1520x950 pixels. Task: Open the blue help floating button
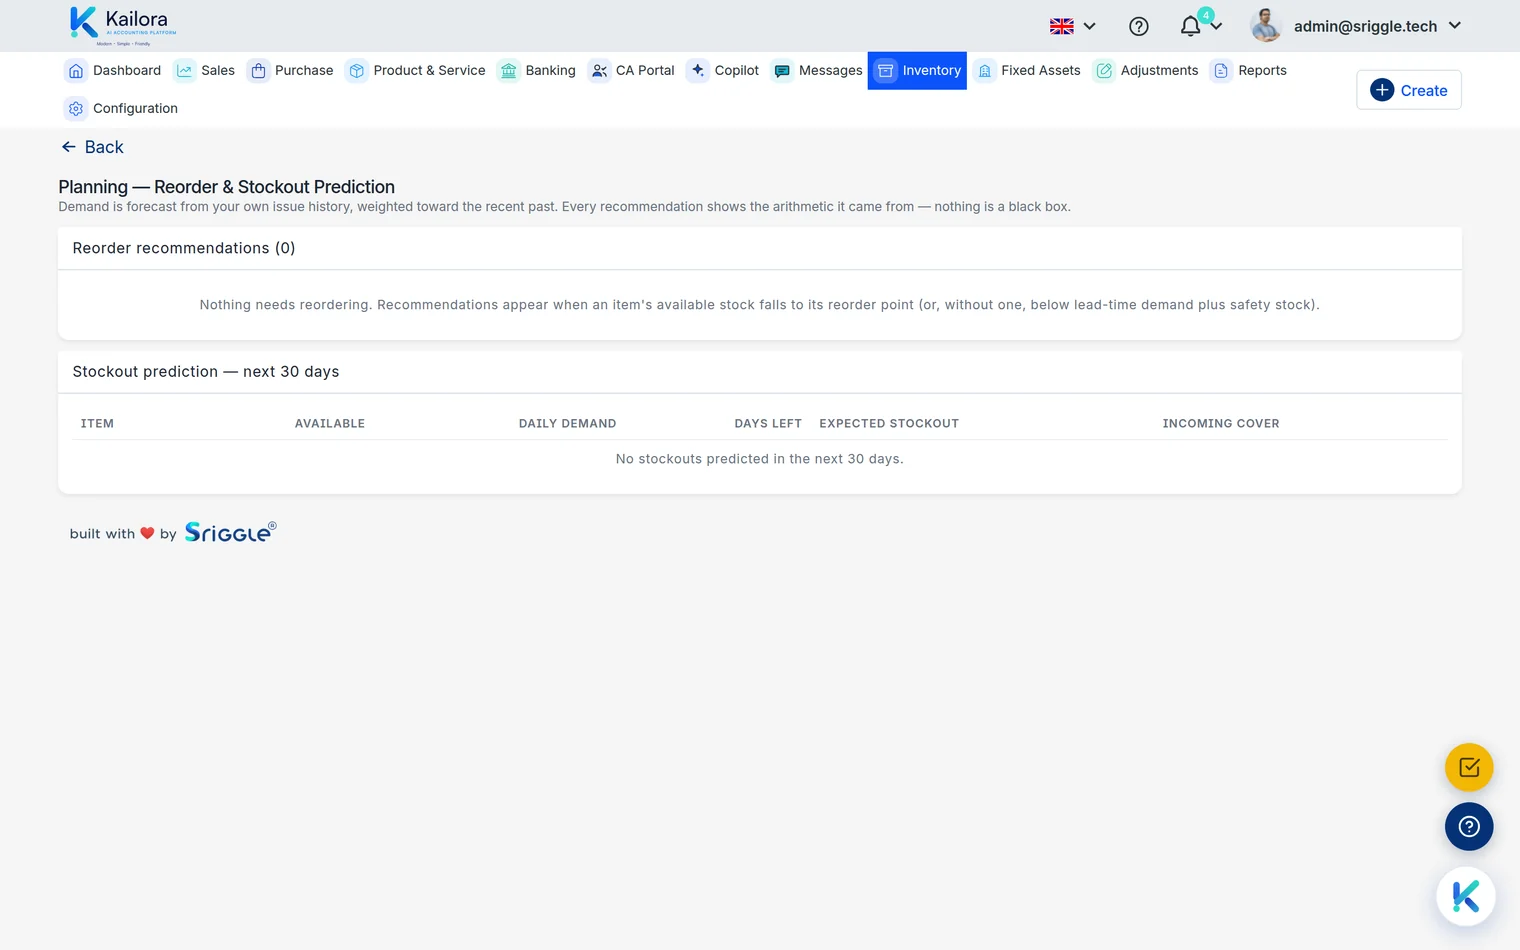pos(1469,827)
